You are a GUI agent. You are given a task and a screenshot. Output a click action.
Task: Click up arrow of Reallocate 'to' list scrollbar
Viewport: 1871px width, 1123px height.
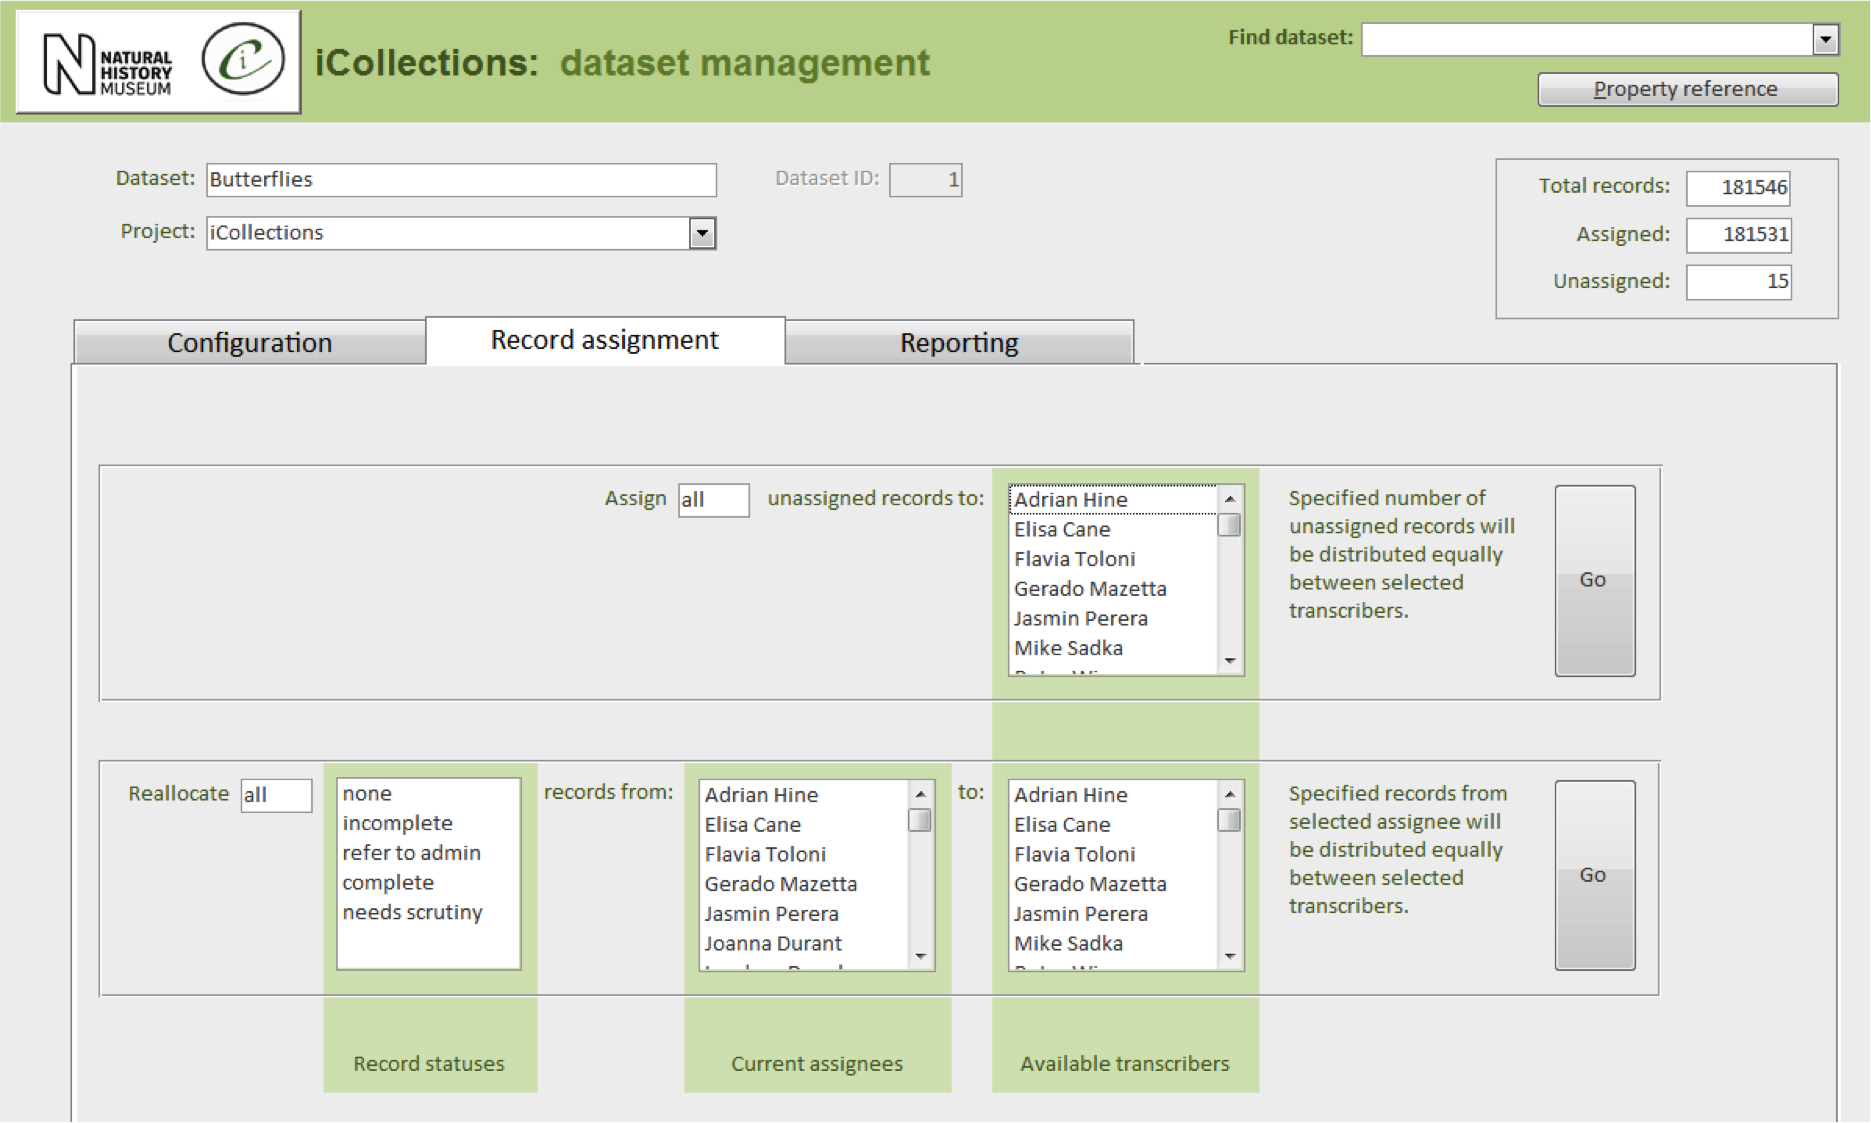point(1230,793)
